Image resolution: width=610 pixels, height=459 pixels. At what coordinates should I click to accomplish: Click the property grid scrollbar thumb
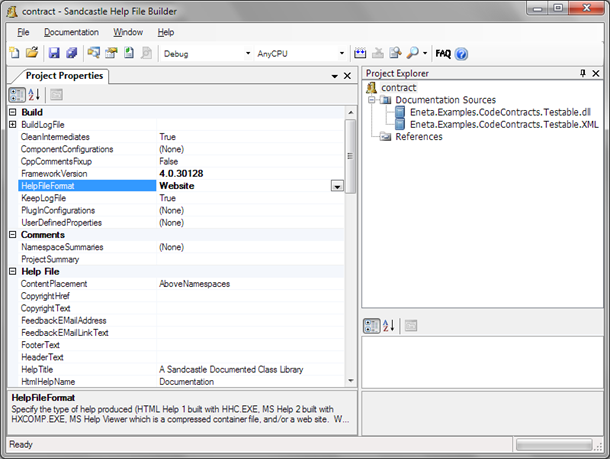[x=350, y=156]
